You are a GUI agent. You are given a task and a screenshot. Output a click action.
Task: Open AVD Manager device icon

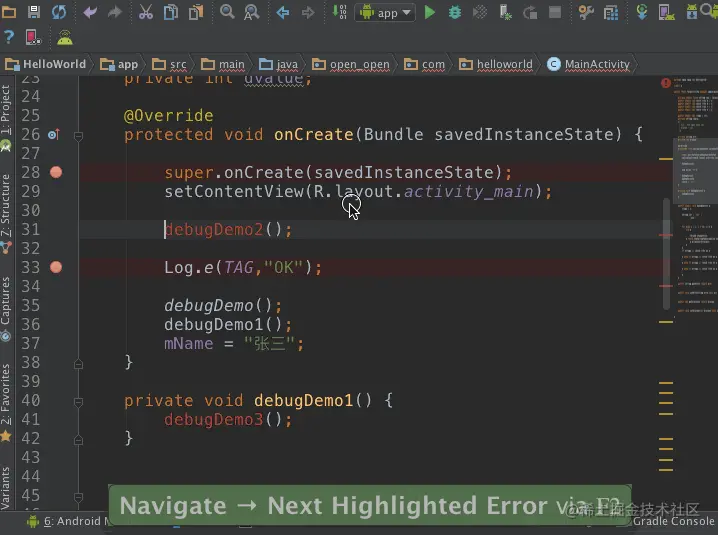pos(666,12)
